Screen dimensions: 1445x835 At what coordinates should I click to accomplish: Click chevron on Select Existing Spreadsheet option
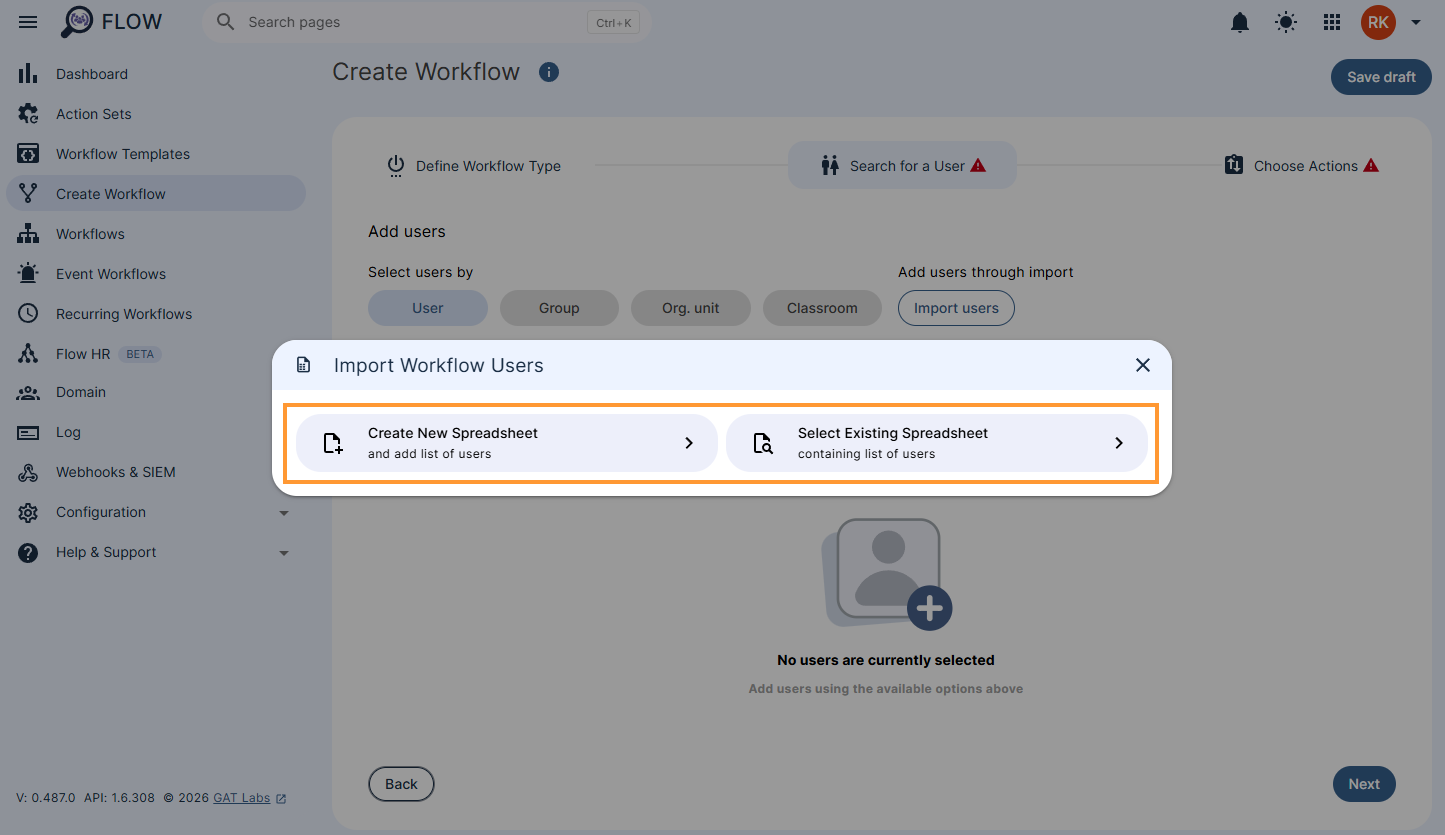(1119, 443)
